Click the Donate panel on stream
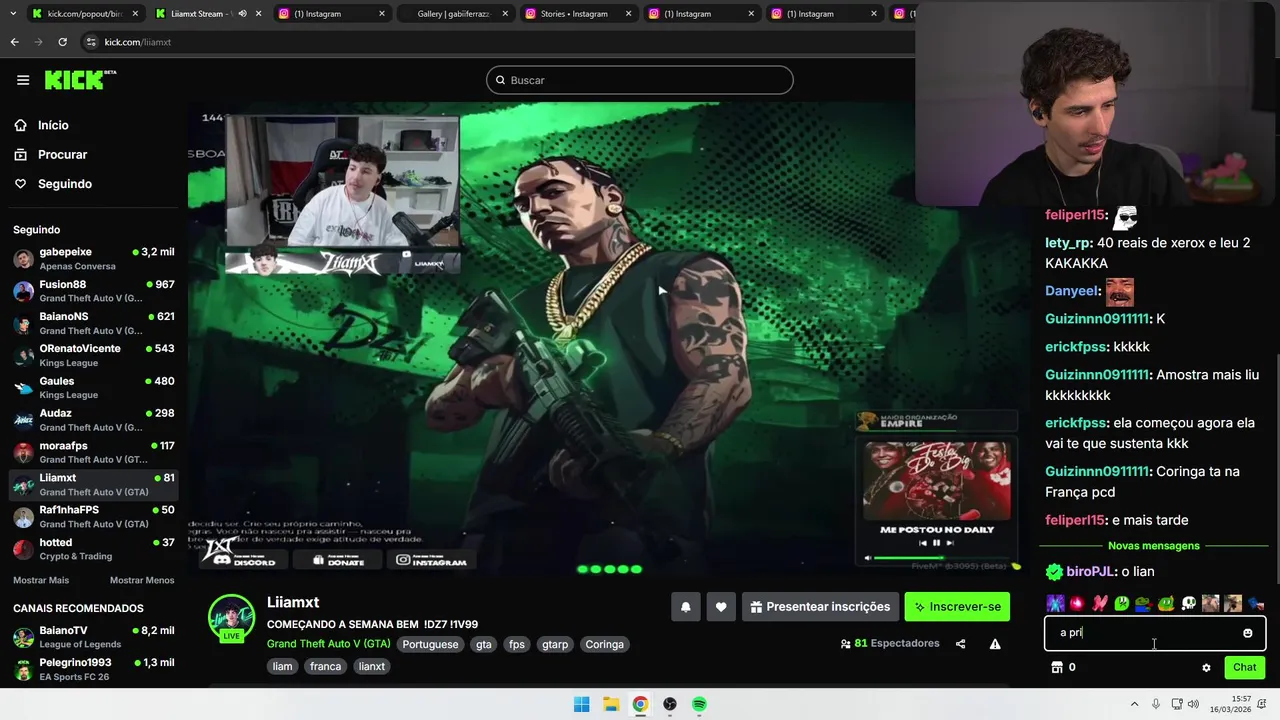 tap(337, 560)
